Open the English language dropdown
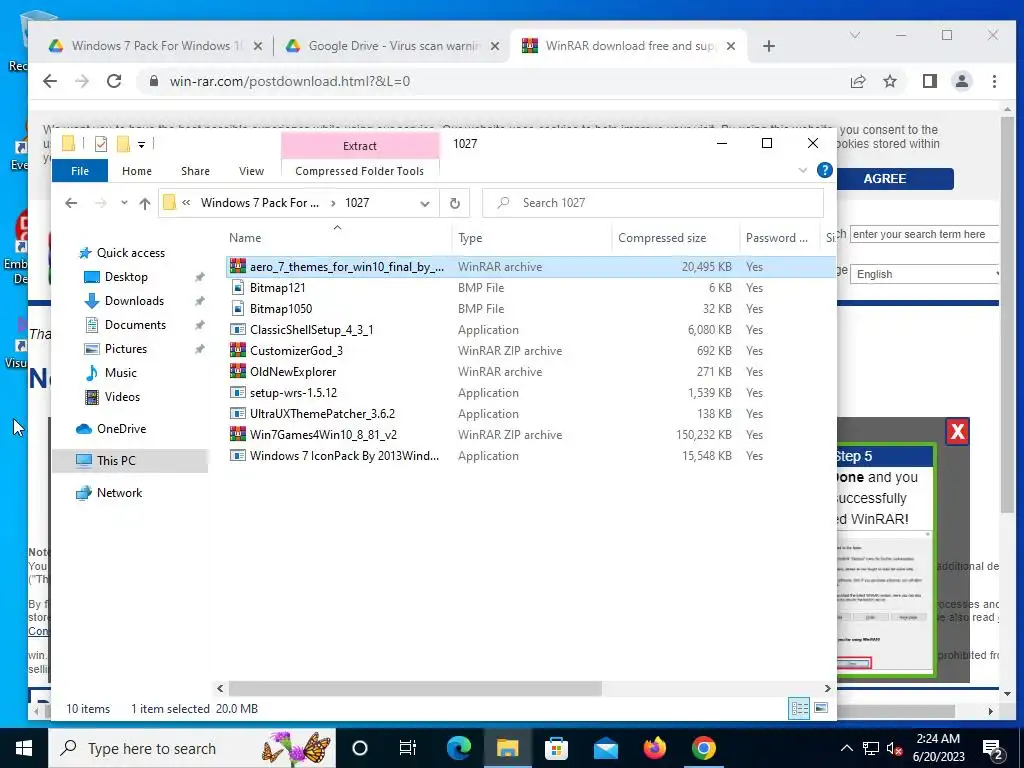The height and width of the screenshot is (768, 1024). (925, 274)
